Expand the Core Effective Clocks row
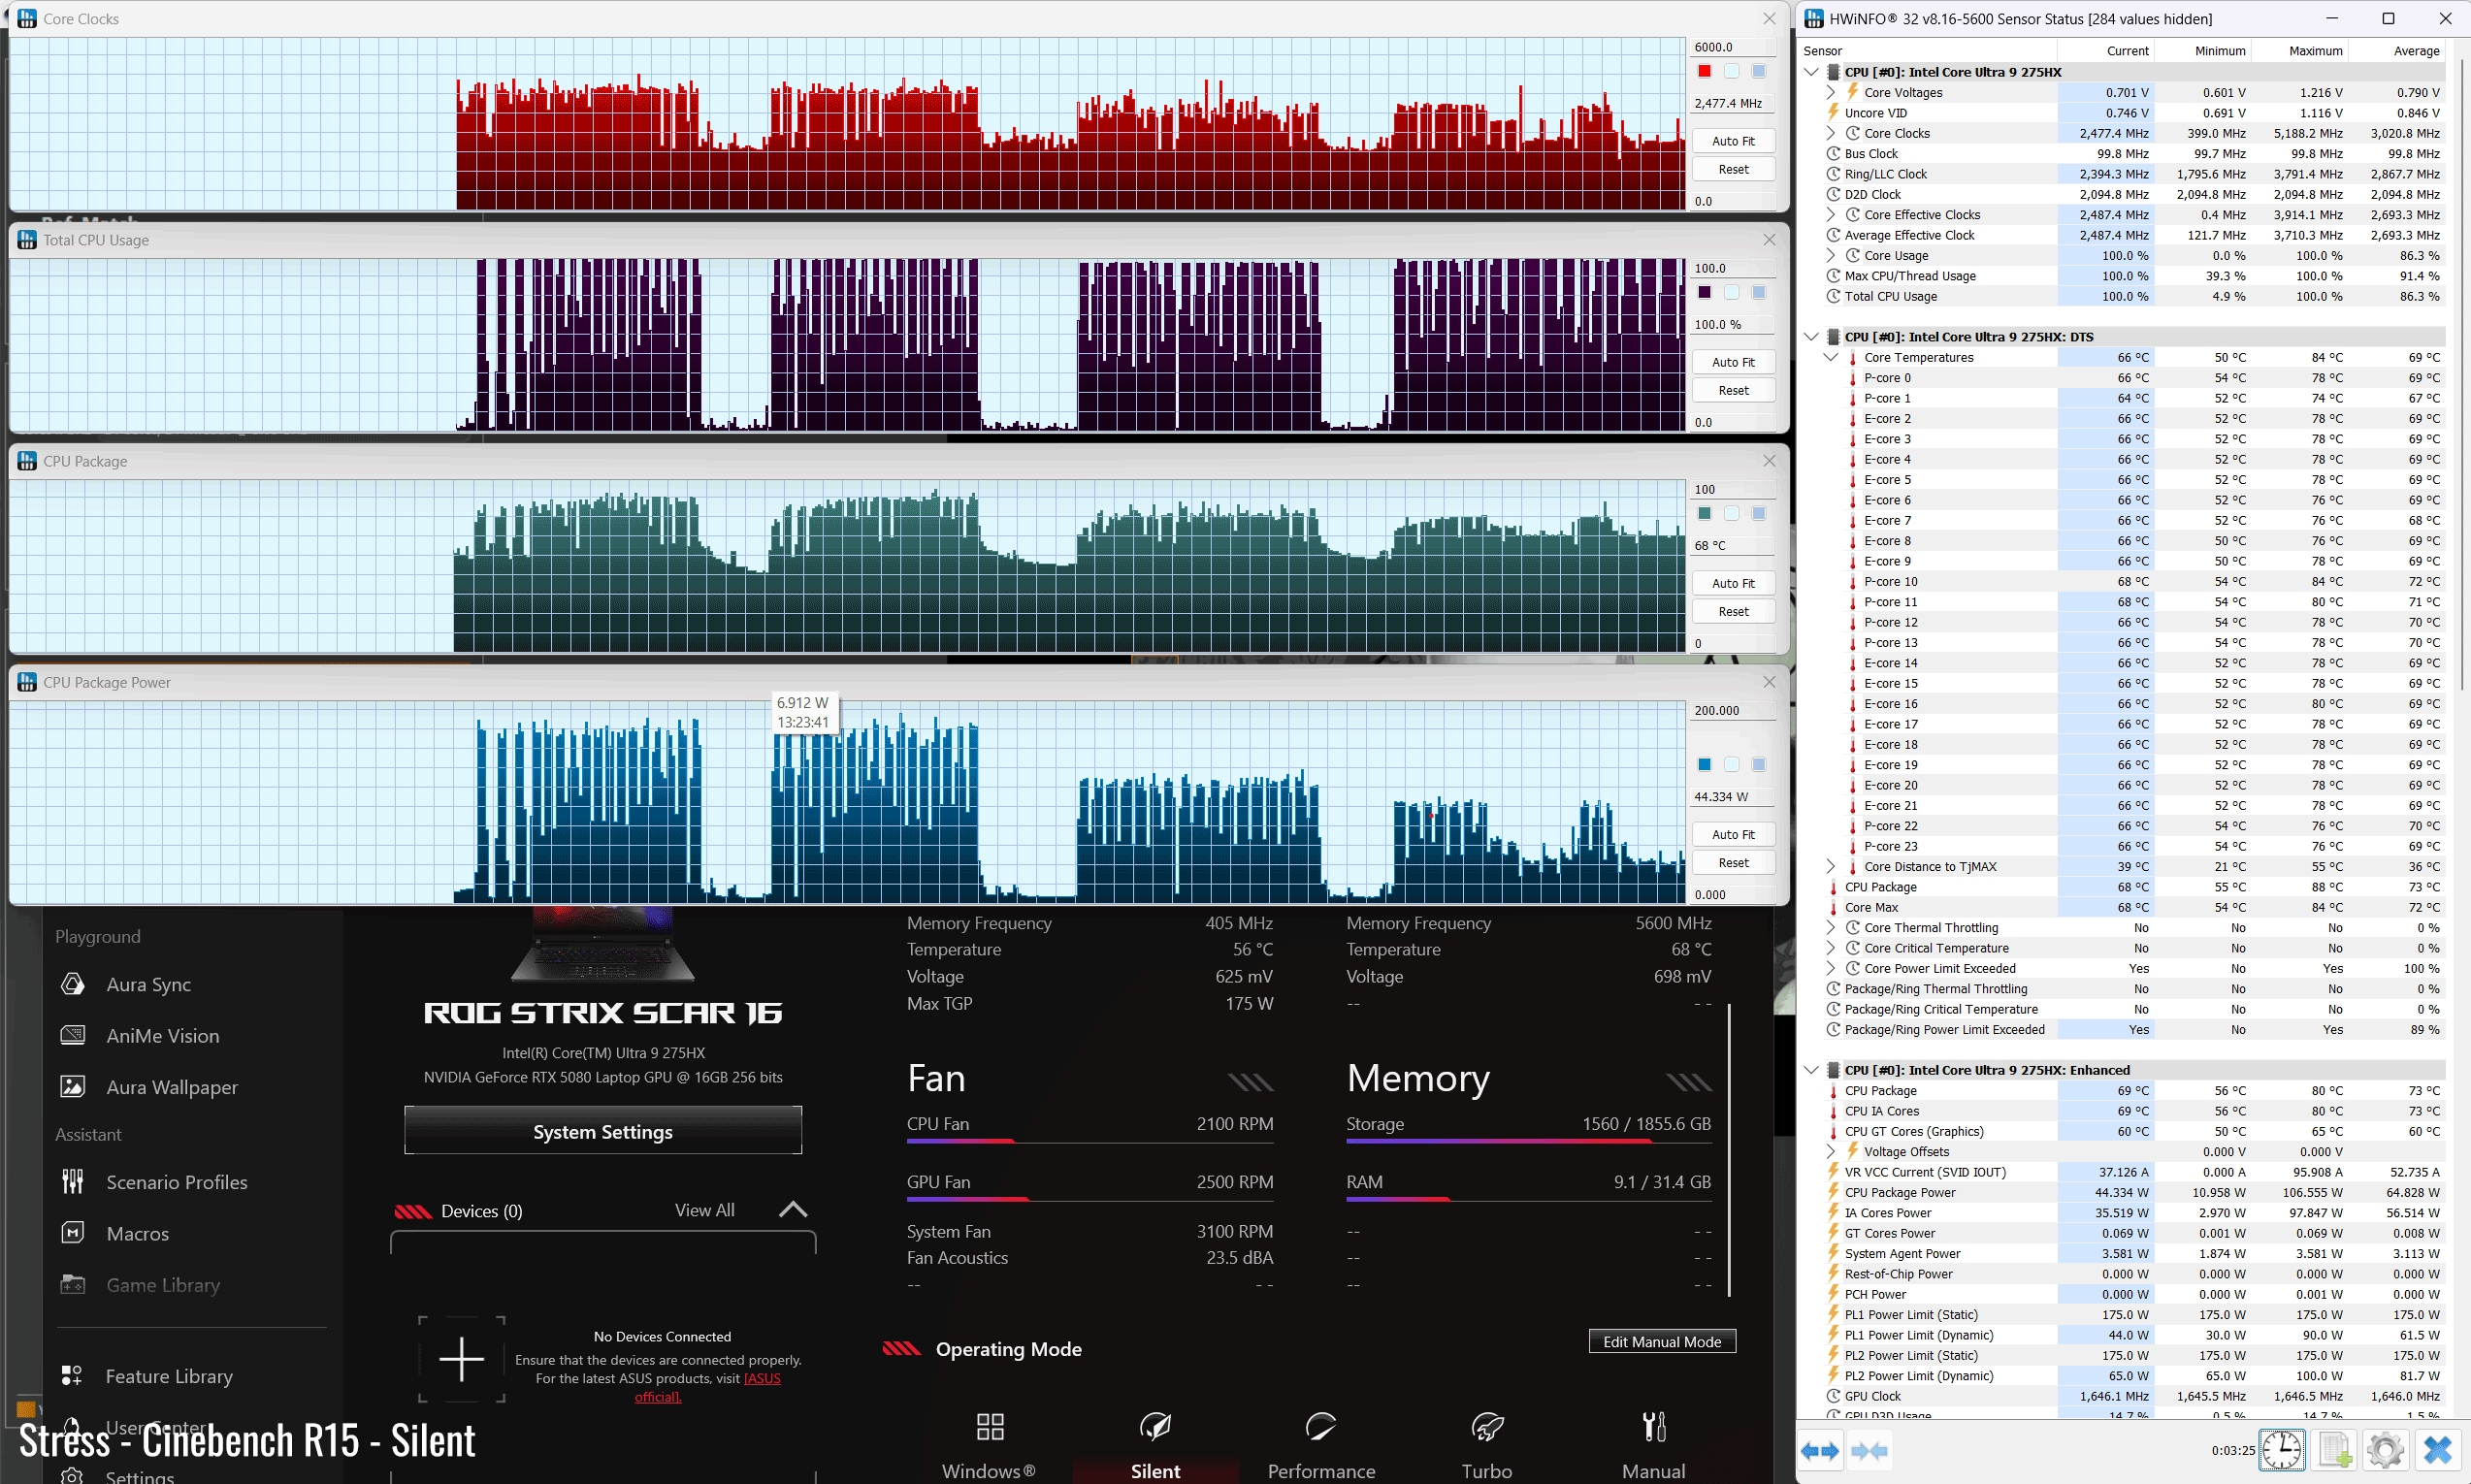Image resolution: width=2471 pixels, height=1484 pixels. (1831, 214)
